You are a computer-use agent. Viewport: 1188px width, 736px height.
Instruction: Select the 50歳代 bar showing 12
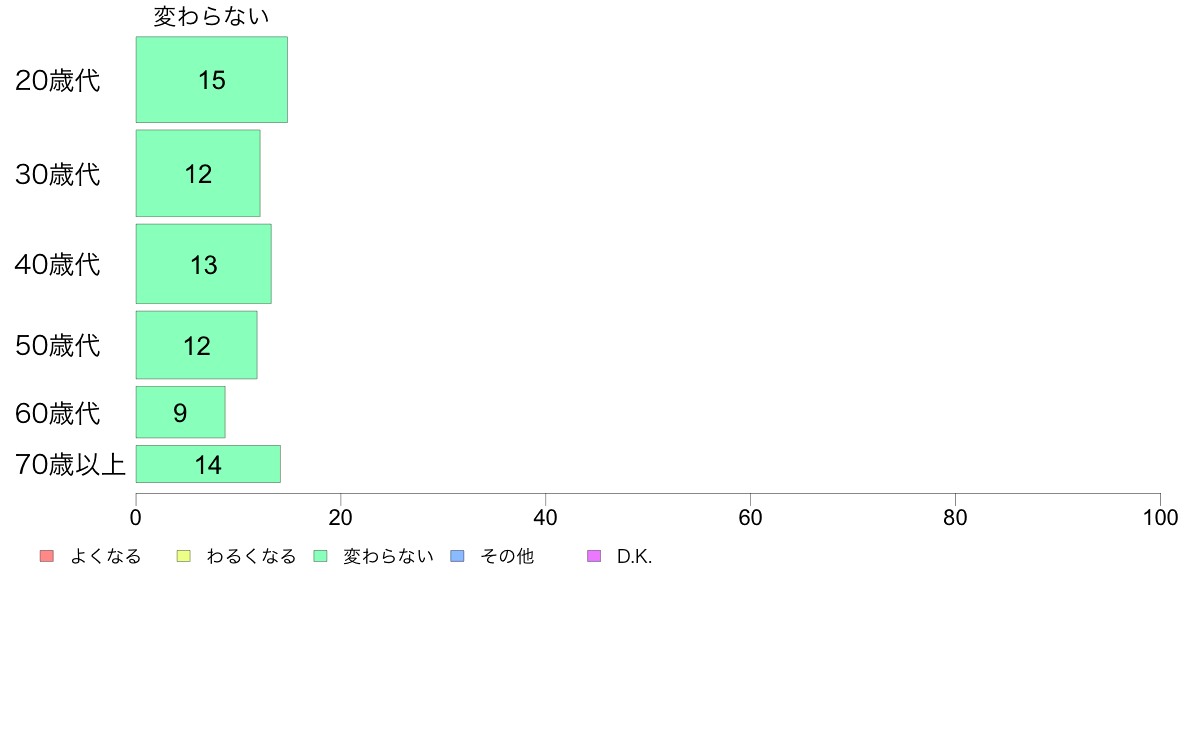tap(196, 345)
